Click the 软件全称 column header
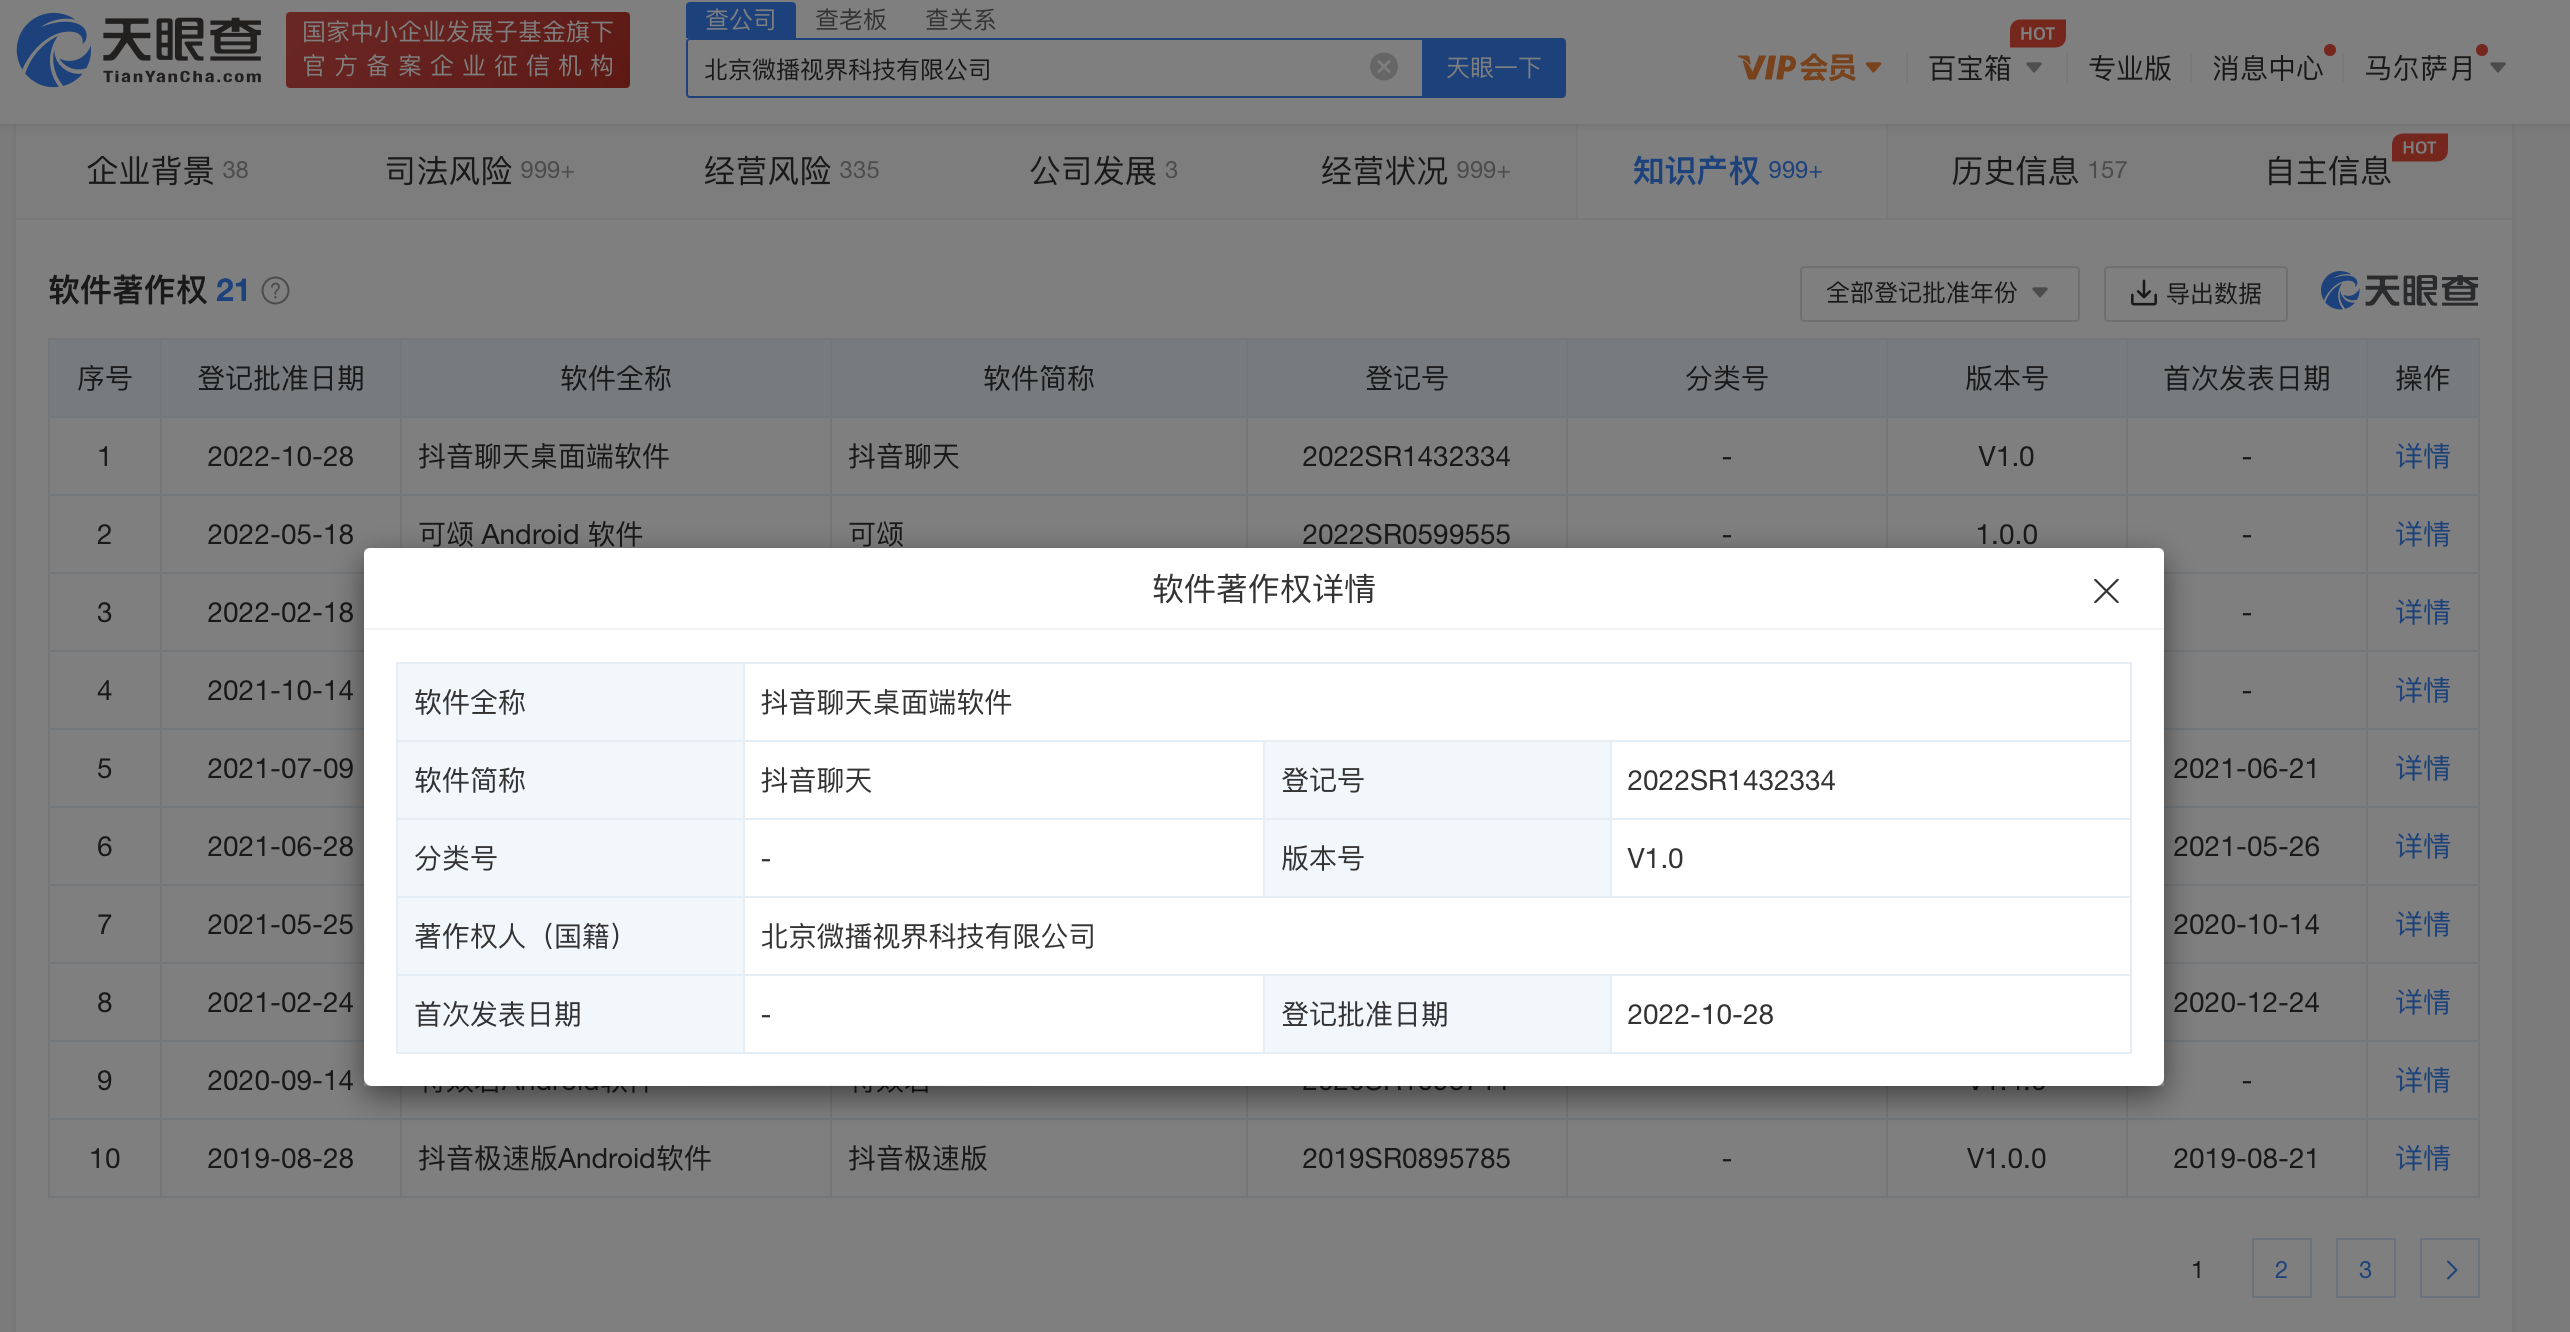Screen dimensions: 2570x1332 click(616, 379)
